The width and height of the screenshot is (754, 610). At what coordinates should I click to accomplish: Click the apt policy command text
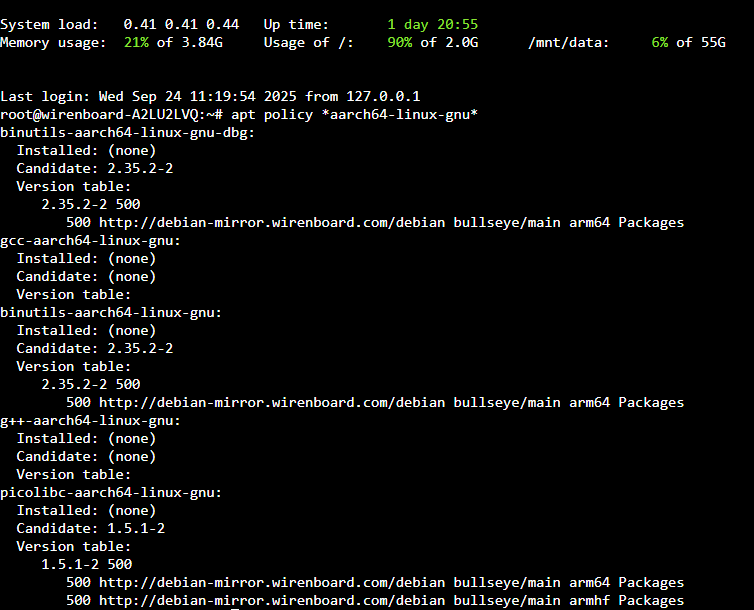[354, 115]
